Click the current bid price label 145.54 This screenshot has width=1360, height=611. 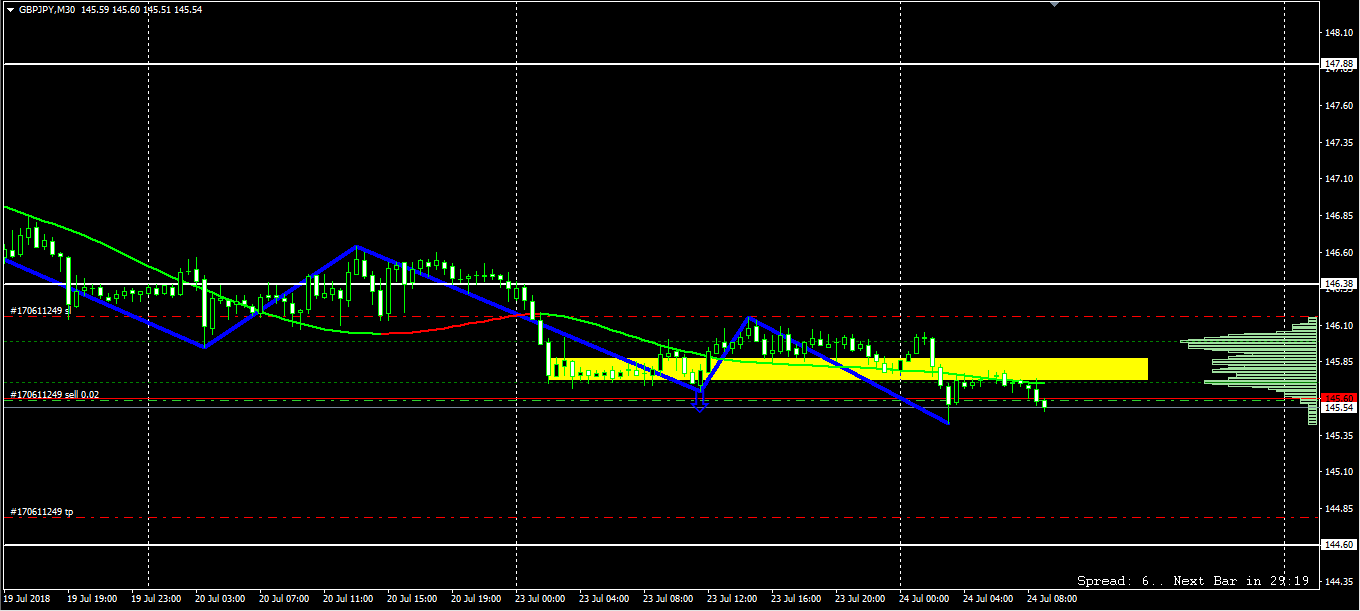[x=1339, y=408]
